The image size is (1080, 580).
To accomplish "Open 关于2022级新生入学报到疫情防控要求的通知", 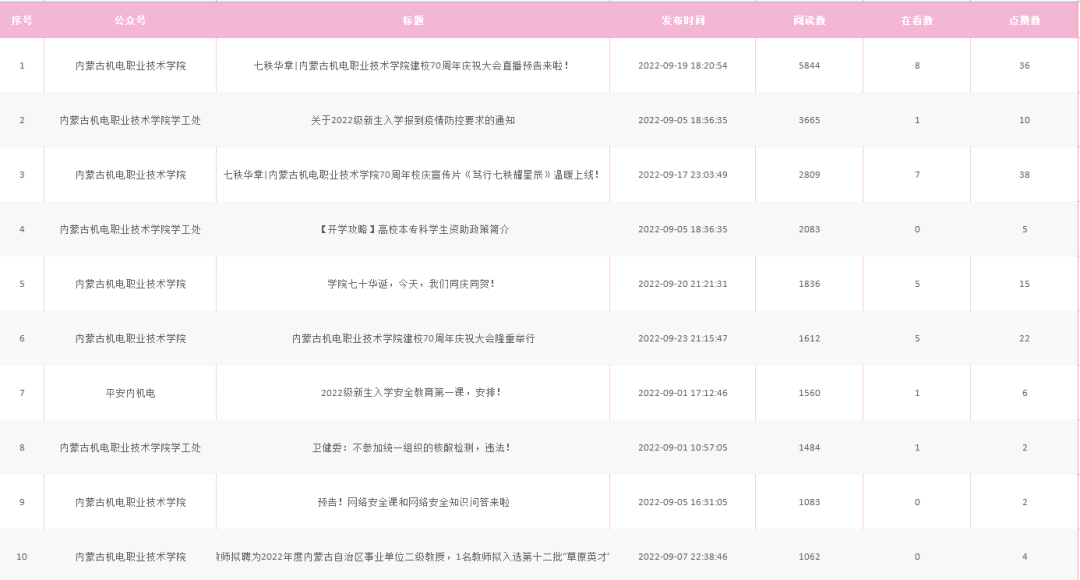I will tap(412, 120).
